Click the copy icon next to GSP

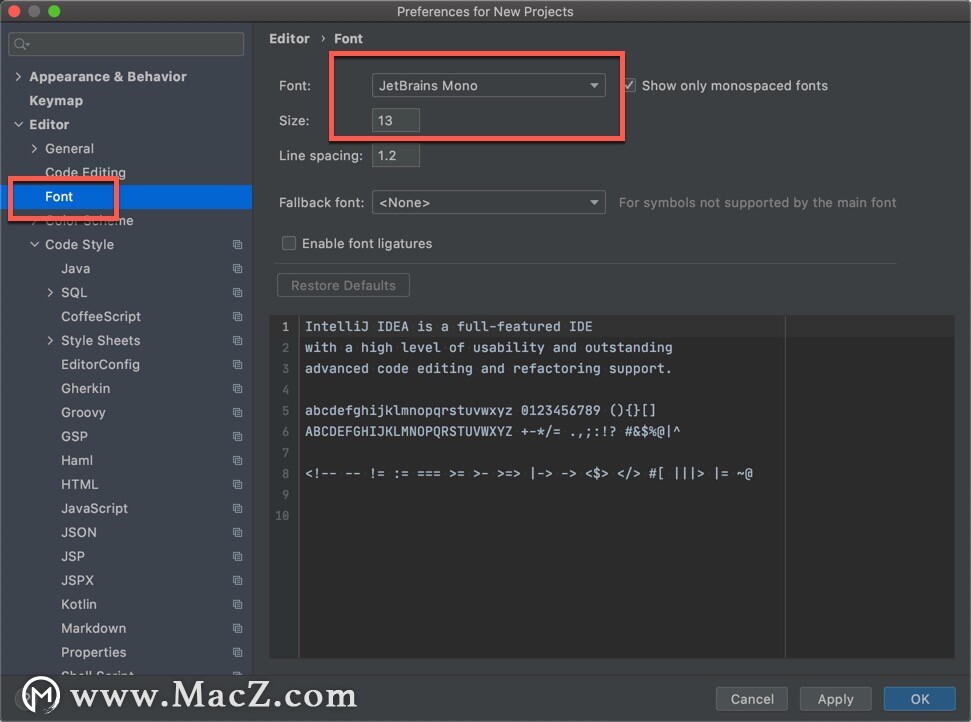(237, 437)
